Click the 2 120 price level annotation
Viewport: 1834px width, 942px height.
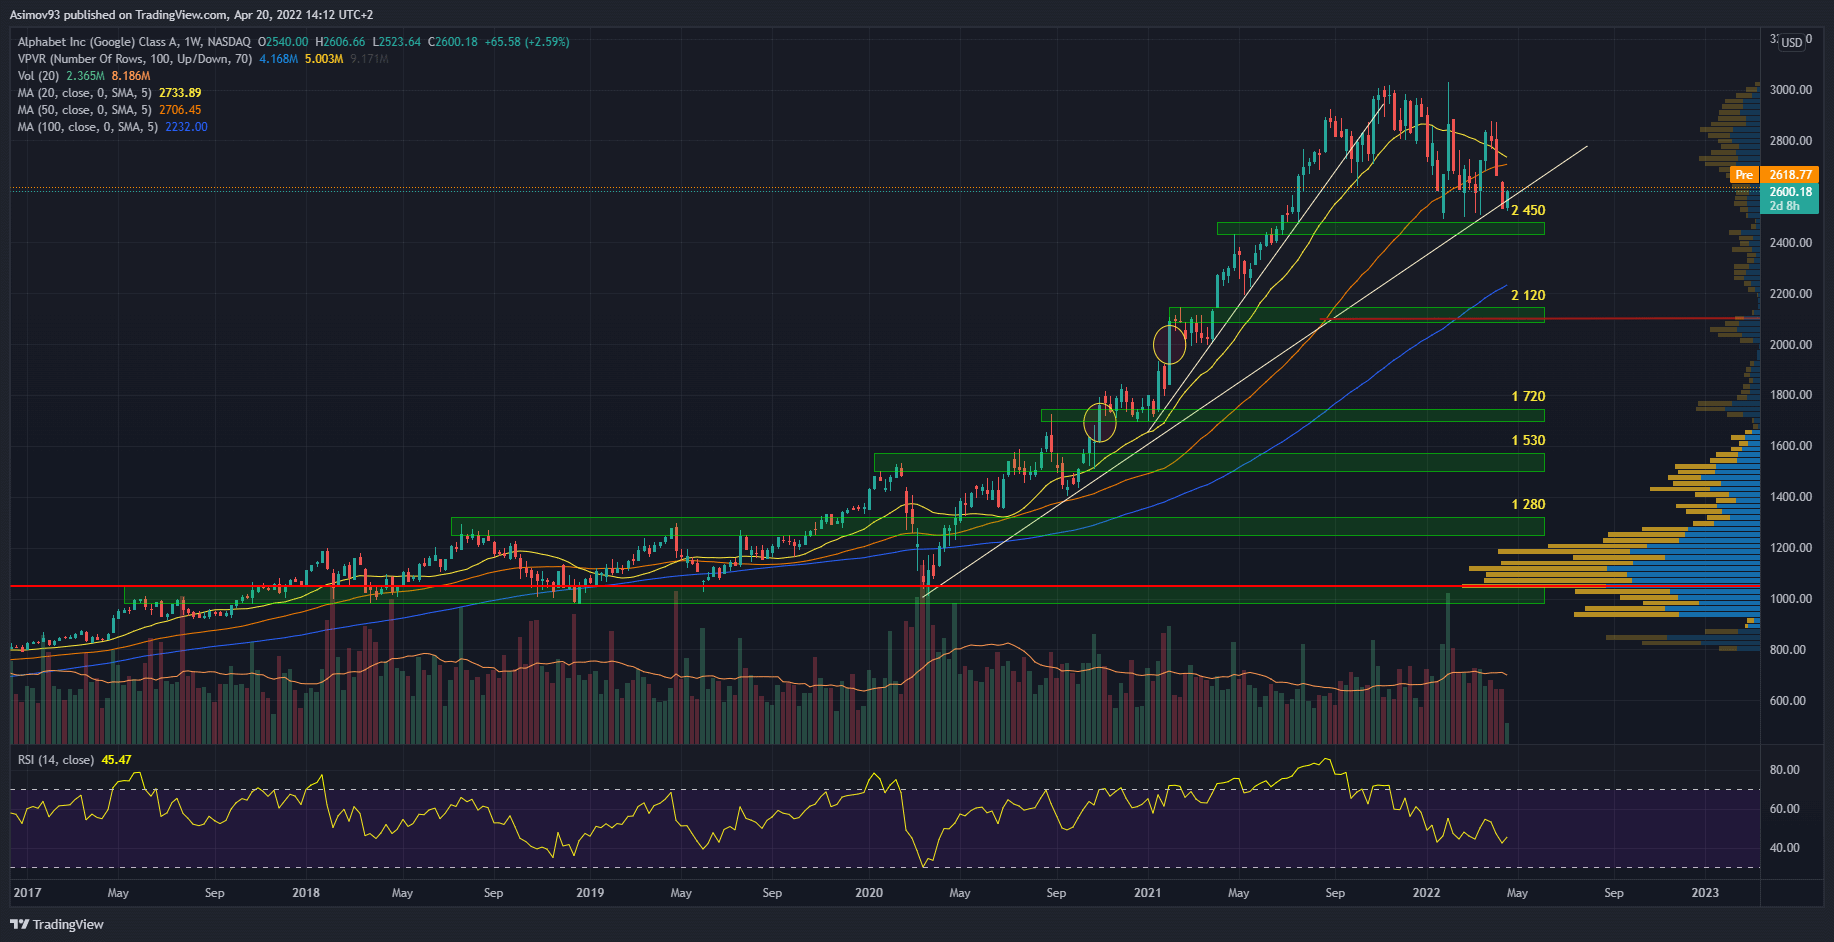pos(1527,295)
